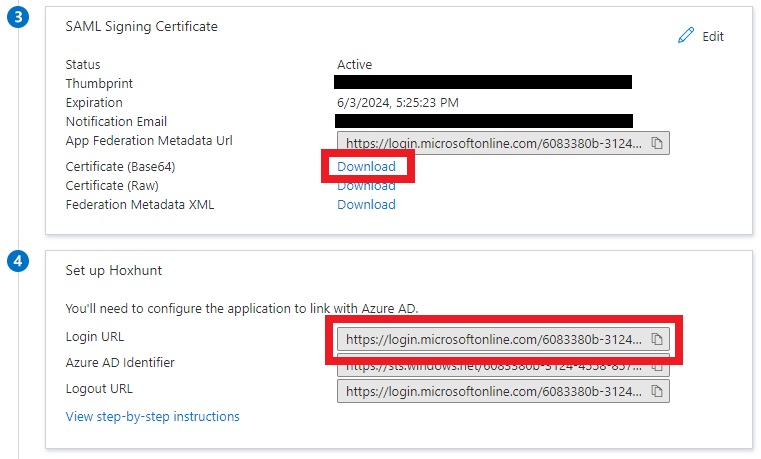Copy the Logout URL to clipboard

point(657,391)
